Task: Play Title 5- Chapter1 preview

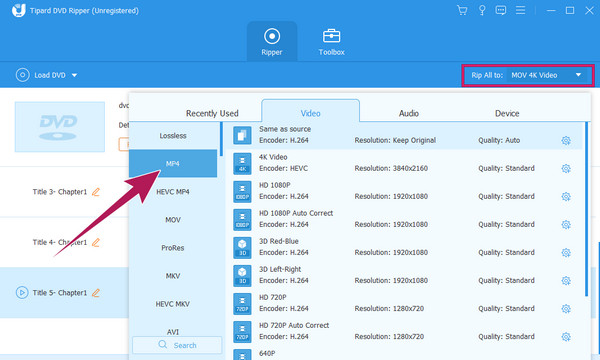Action: click(22, 293)
